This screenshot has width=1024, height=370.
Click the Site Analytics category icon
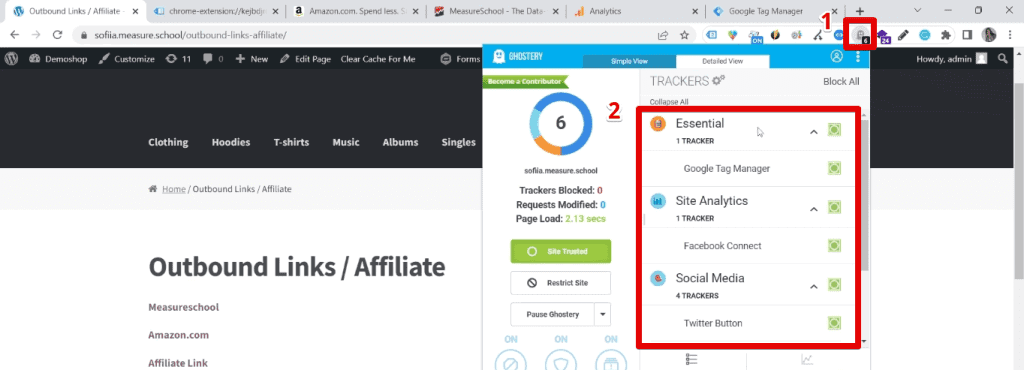(658, 201)
